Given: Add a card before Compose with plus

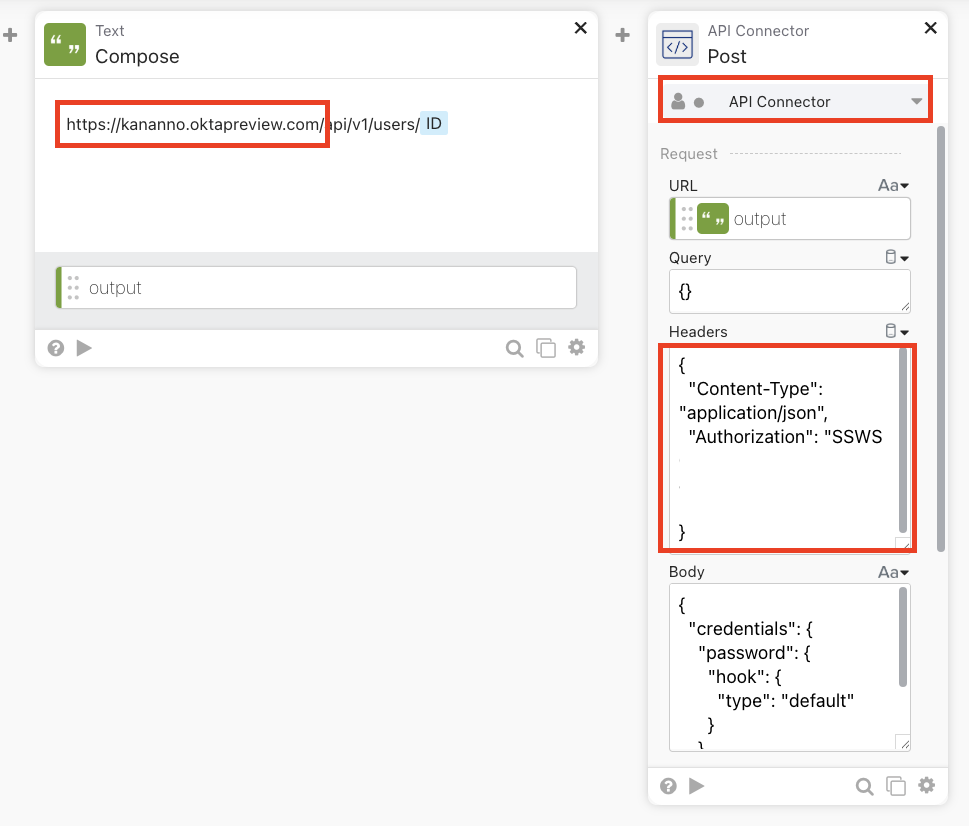Looking at the screenshot, I should [x=10, y=35].
